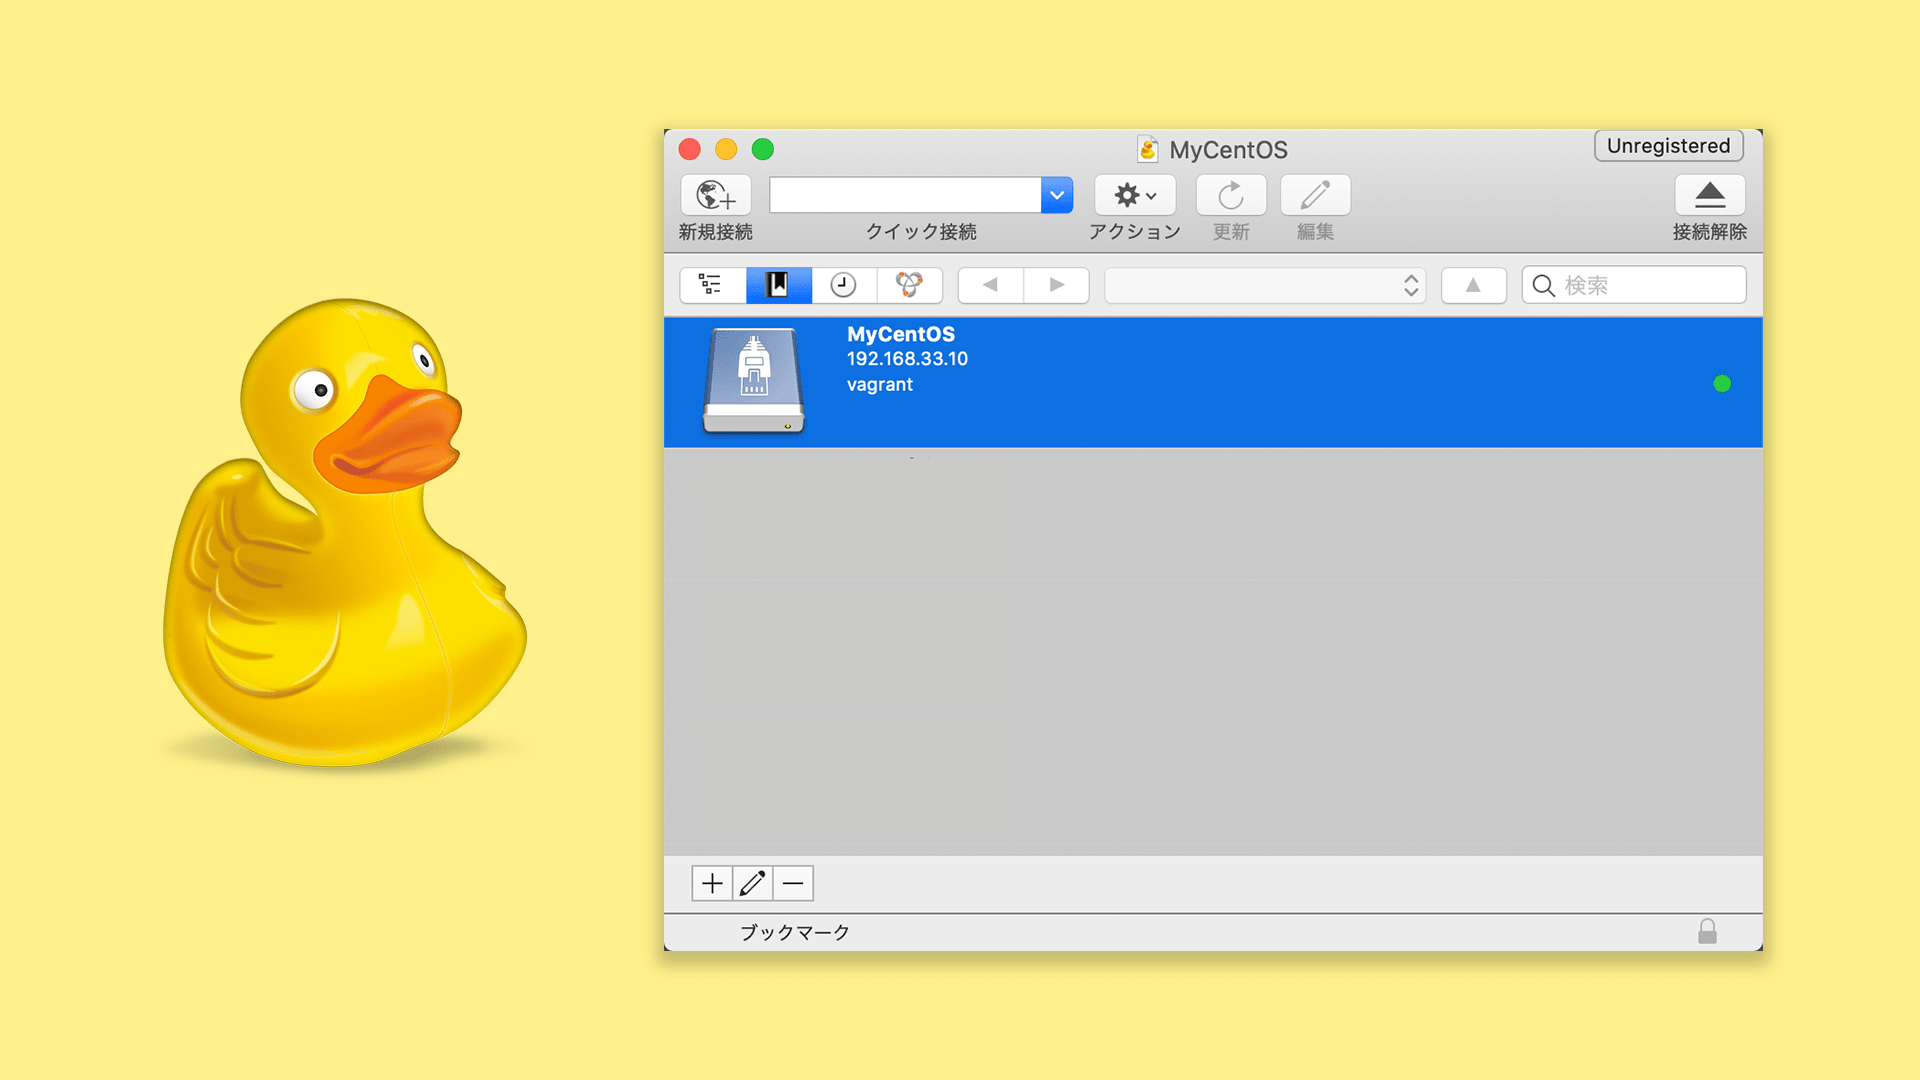Expand the quick connect dropdown arrow
Image resolution: width=1920 pixels, height=1080 pixels.
[x=1057, y=195]
